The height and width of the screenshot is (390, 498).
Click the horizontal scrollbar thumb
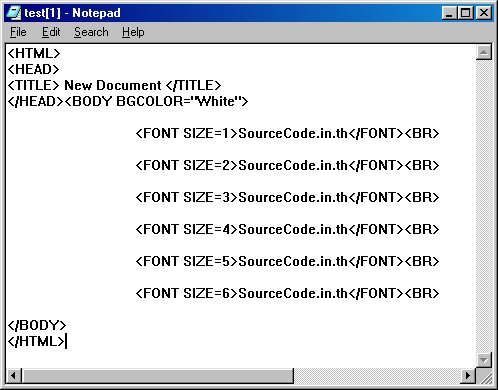tap(158, 376)
